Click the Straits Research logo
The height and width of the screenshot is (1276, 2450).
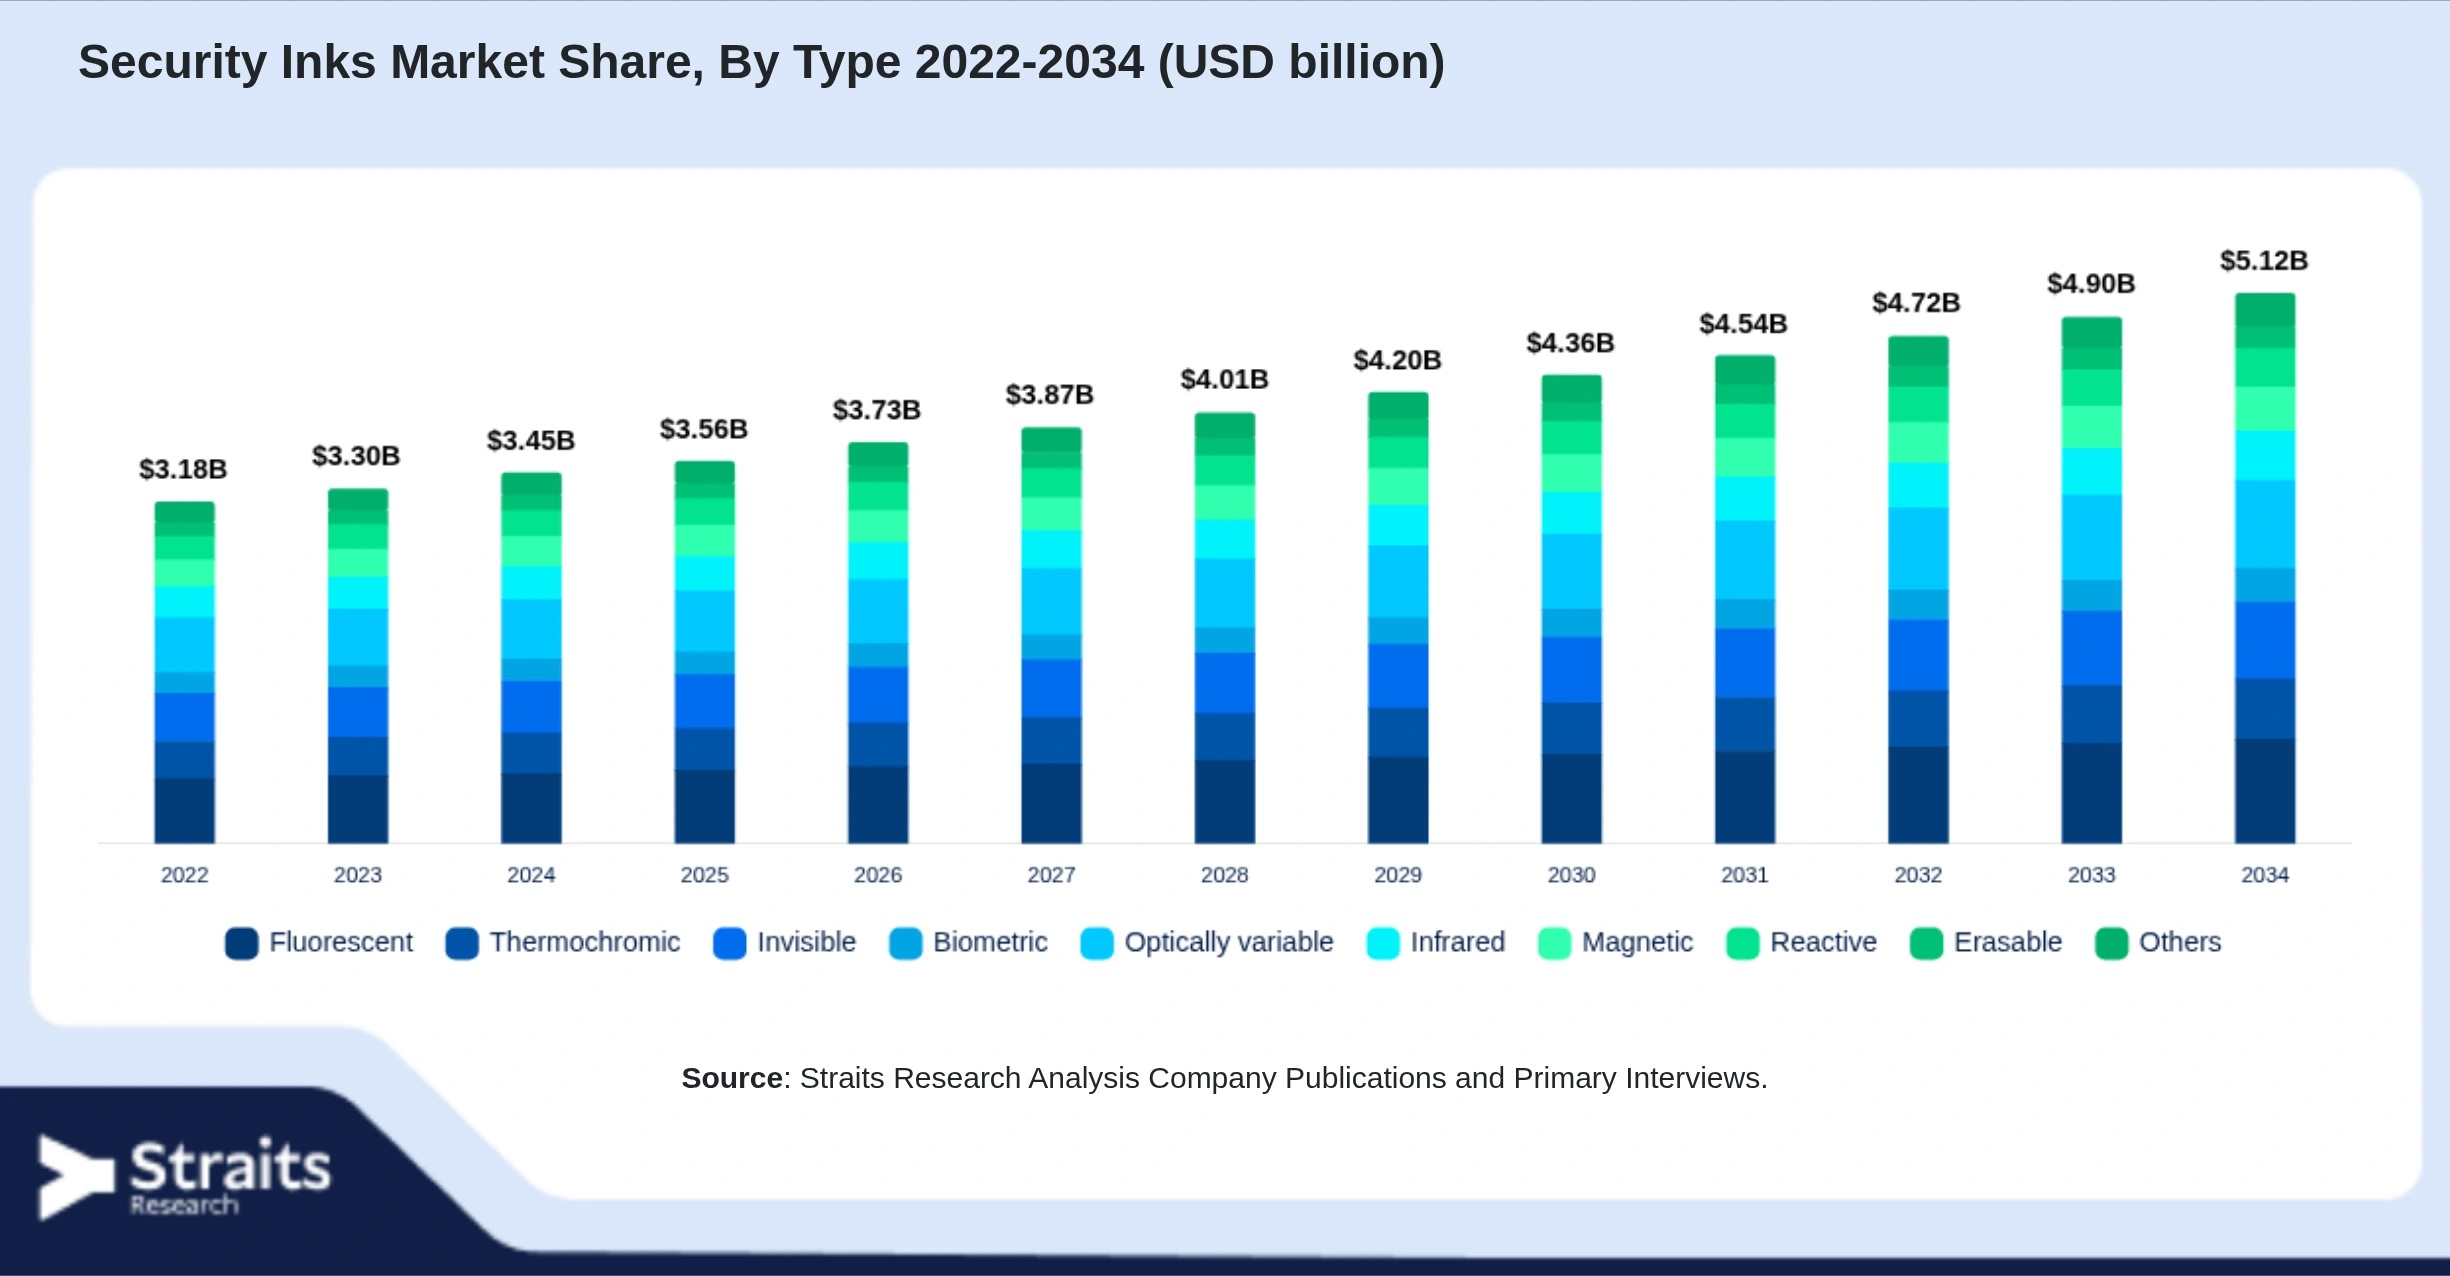[x=185, y=1177]
